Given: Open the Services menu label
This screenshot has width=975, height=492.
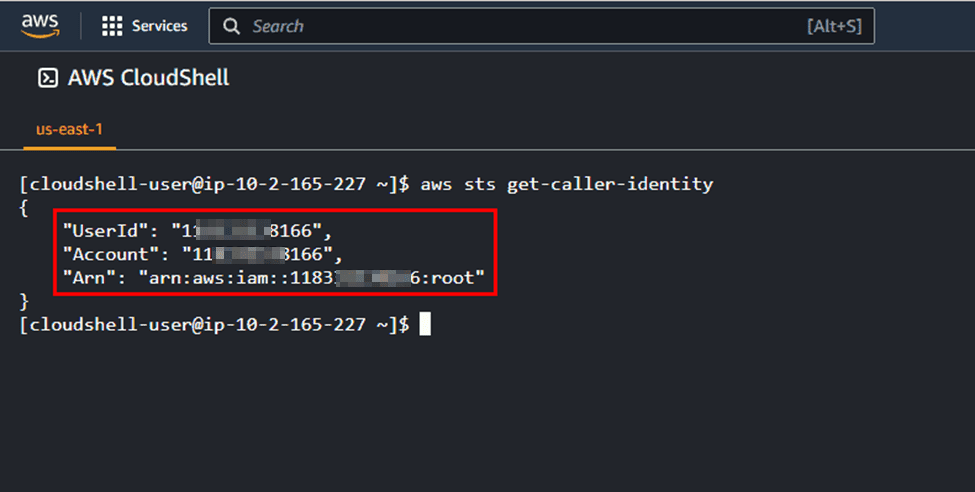Looking at the screenshot, I should pyautogui.click(x=159, y=26).
